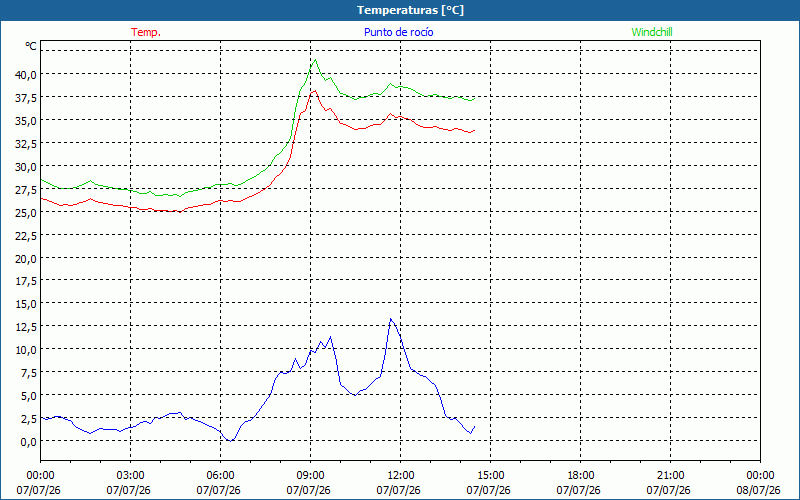Click the green windchill peak near 09:00
This screenshot has height=500, width=800.
pos(315,60)
